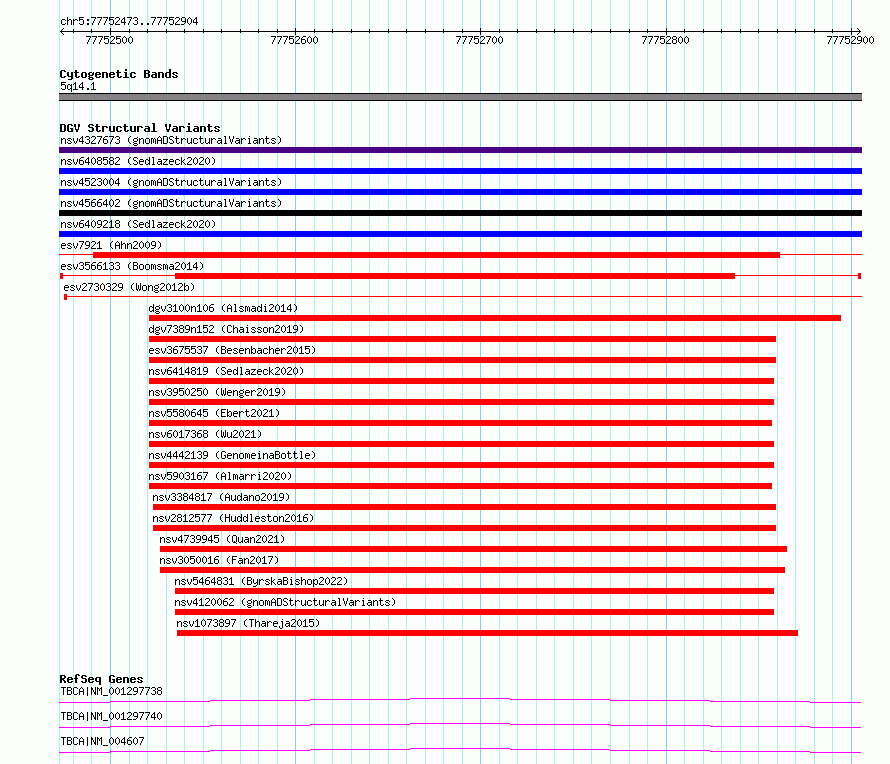
Task: Open the nsv4566402 gnomADStructuralVariants label
Action: pyautogui.click(x=171, y=203)
